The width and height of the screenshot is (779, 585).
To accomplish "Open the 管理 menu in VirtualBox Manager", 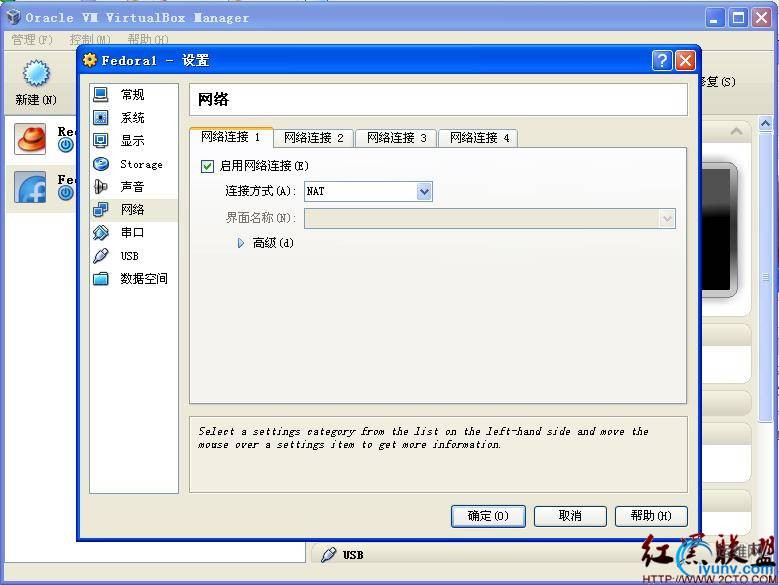I will (32, 40).
